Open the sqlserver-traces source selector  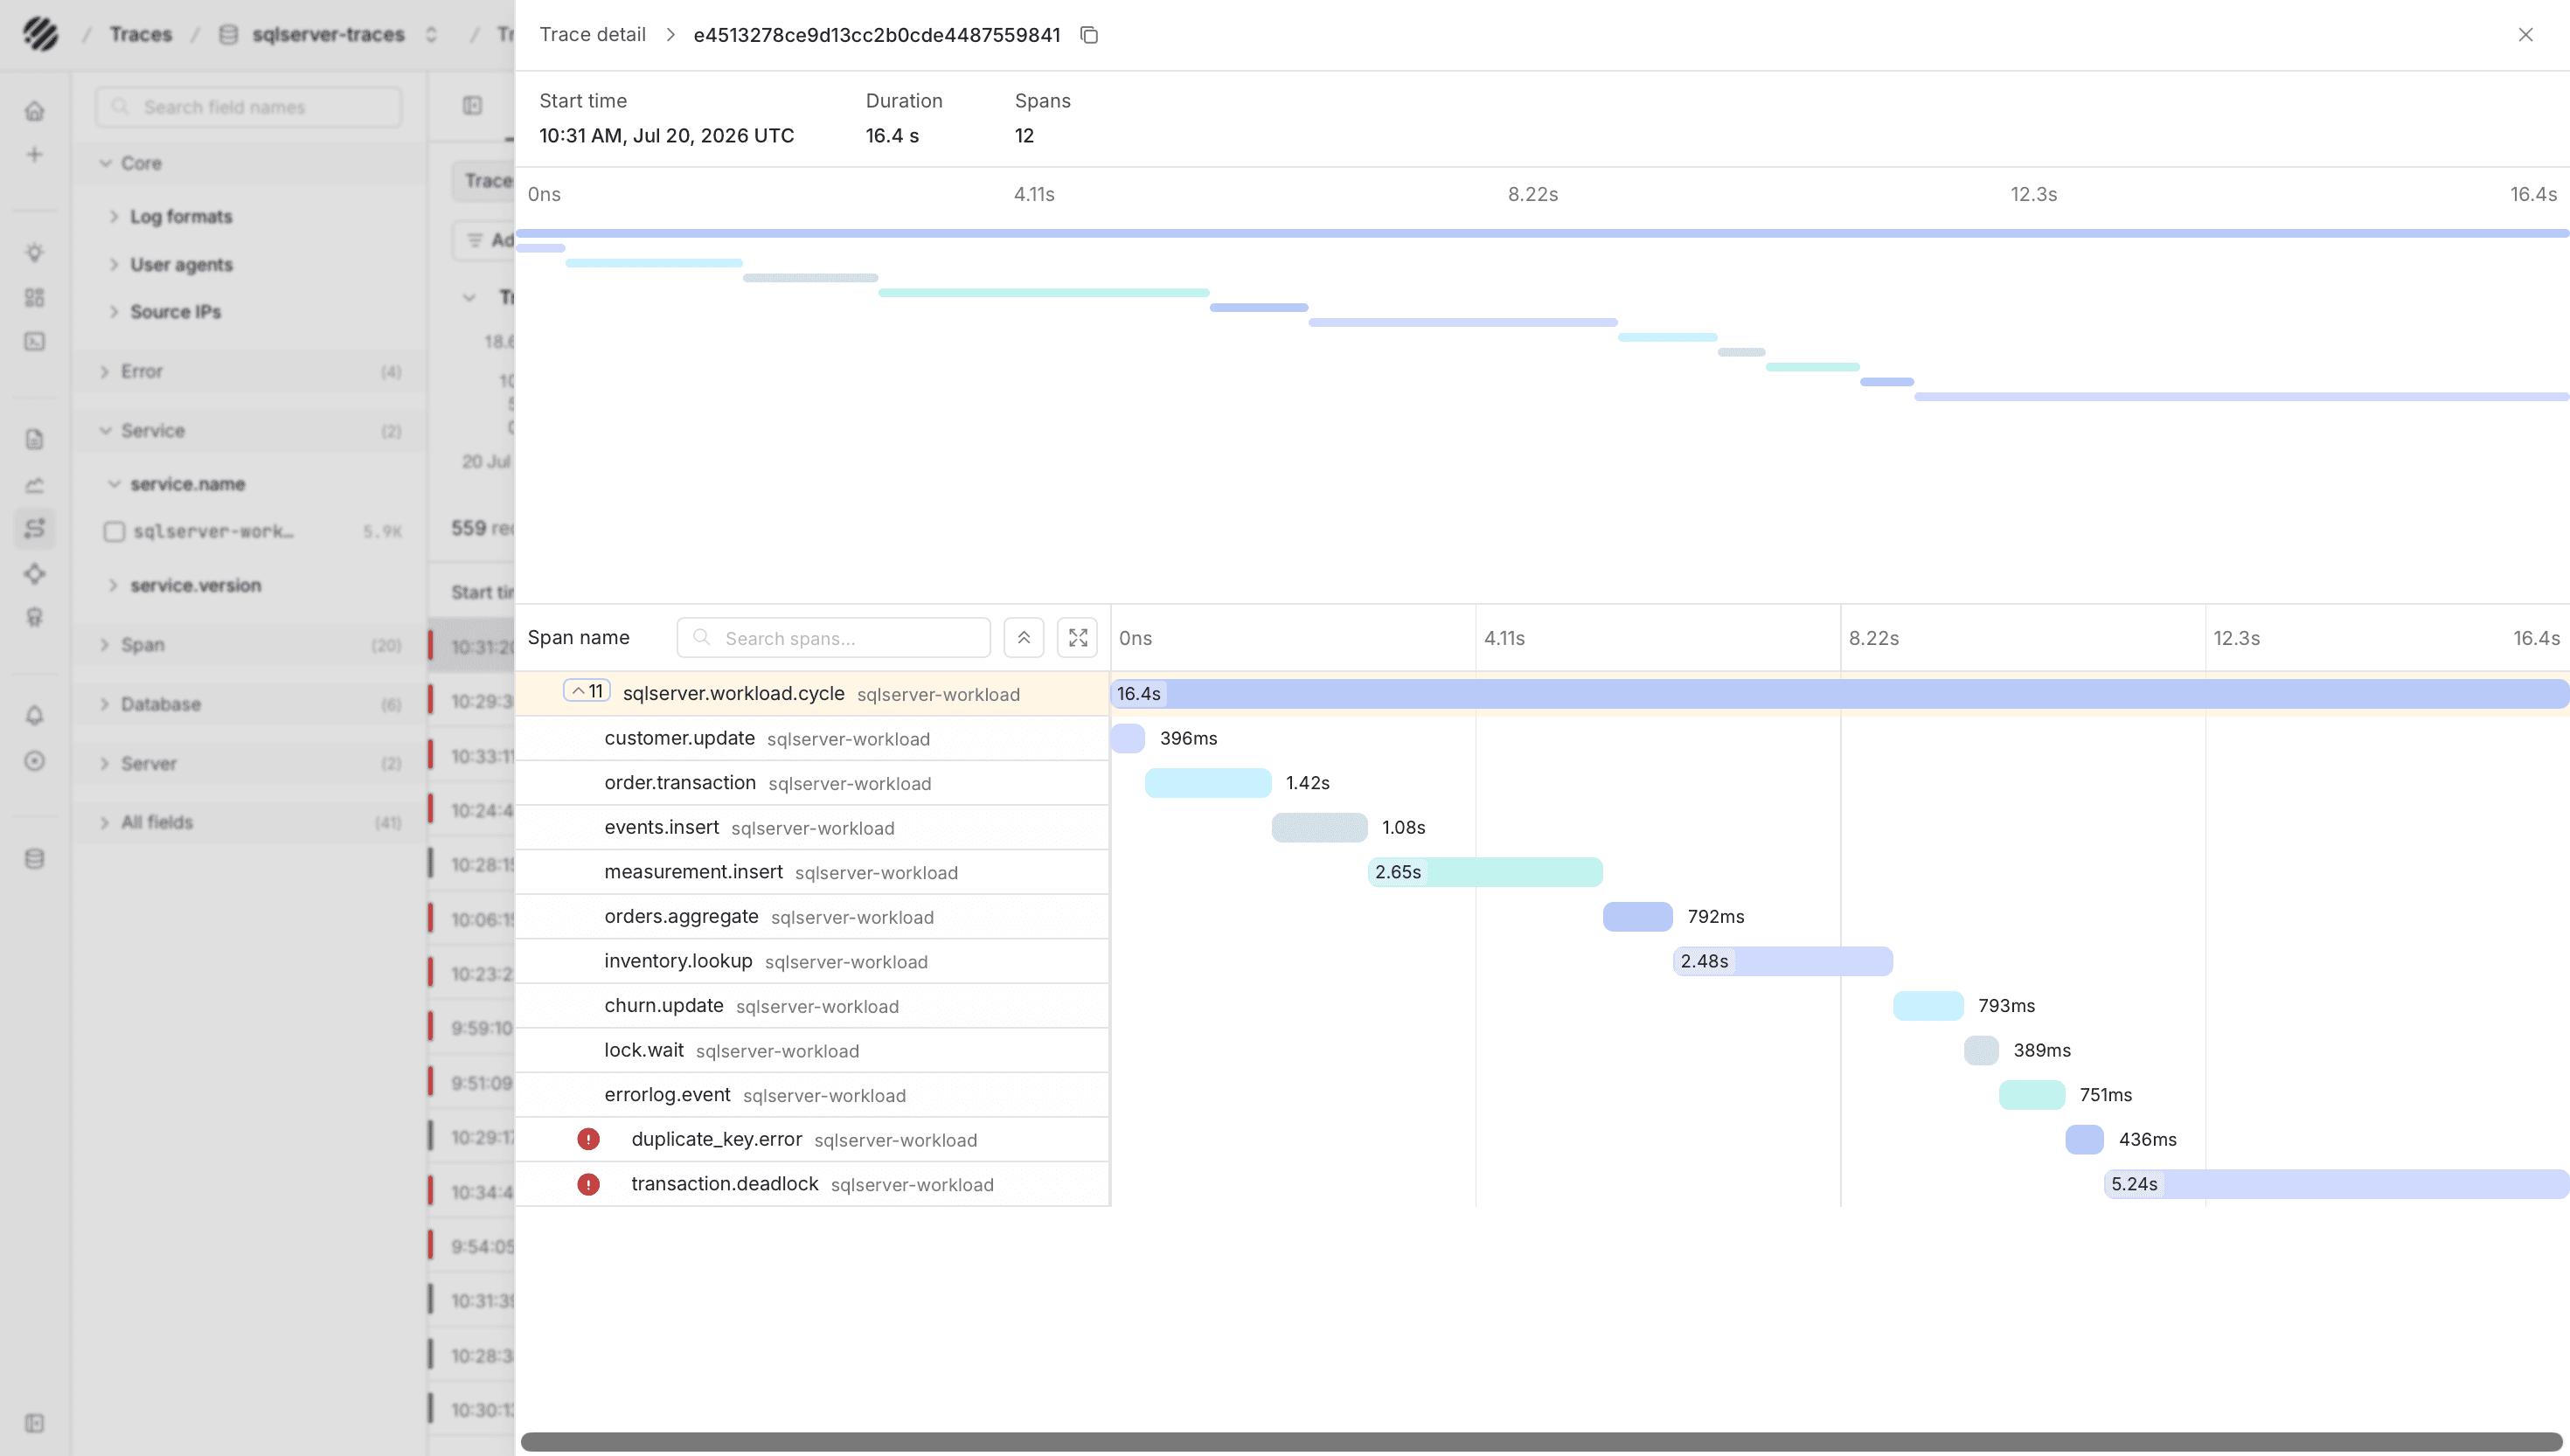point(328,34)
